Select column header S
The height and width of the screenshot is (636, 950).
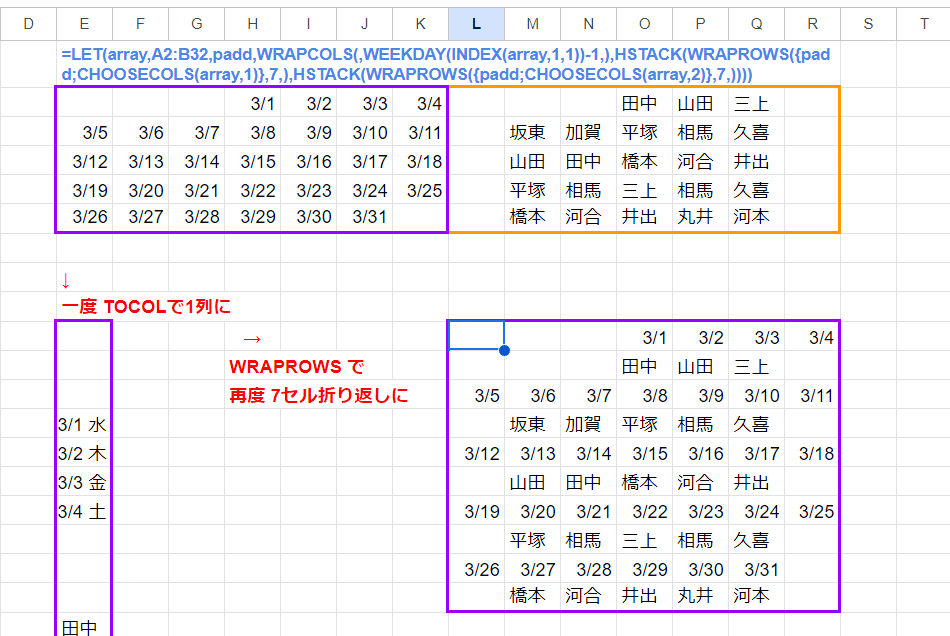[x=868, y=24]
